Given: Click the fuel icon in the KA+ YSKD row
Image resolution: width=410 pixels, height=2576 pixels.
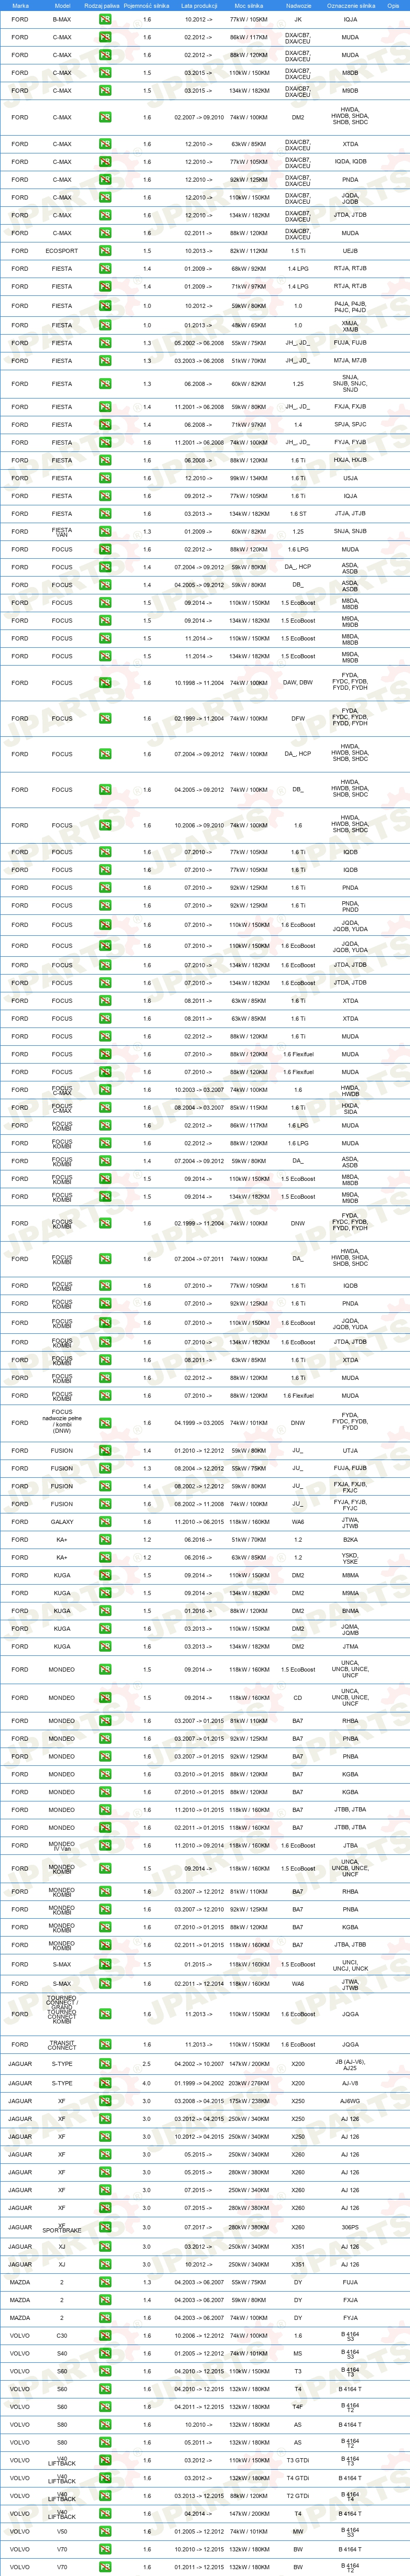Looking at the screenshot, I should pyautogui.click(x=105, y=1558).
